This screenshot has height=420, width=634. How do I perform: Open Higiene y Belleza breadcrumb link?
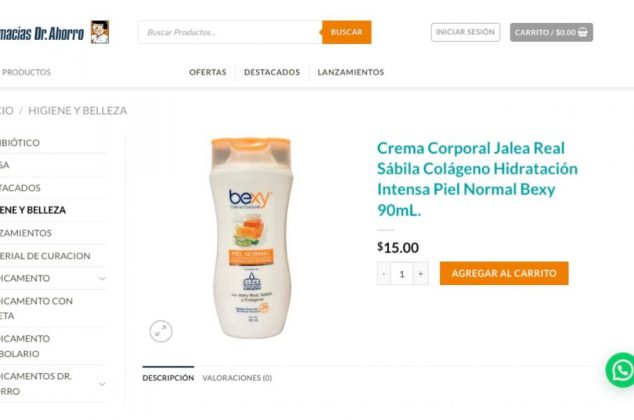78,110
